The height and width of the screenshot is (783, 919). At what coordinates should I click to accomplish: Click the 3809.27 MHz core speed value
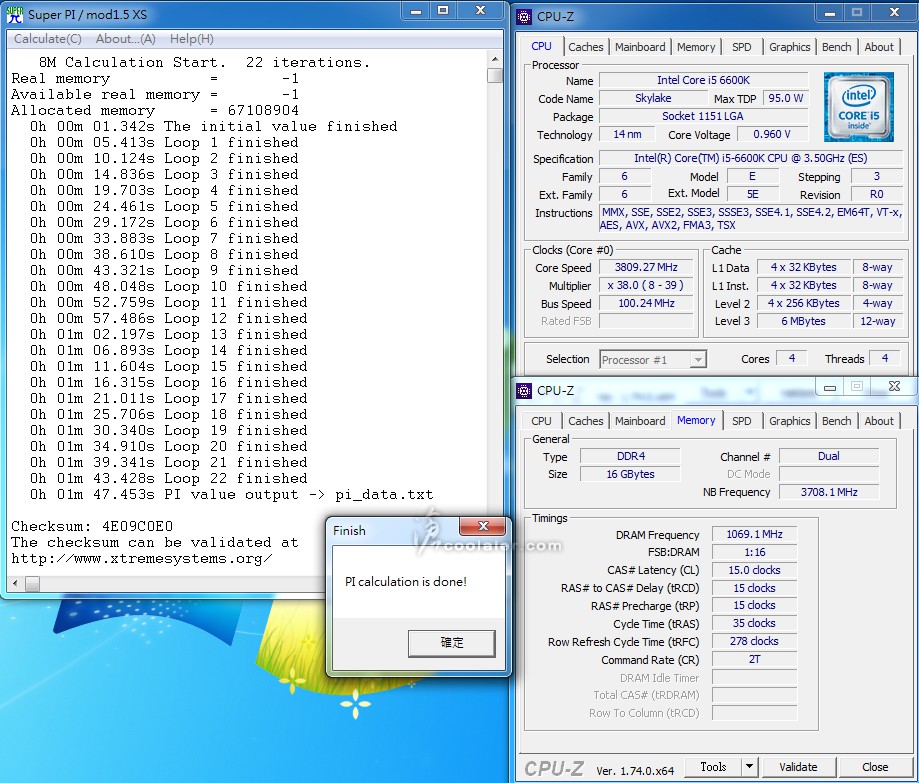(x=646, y=268)
